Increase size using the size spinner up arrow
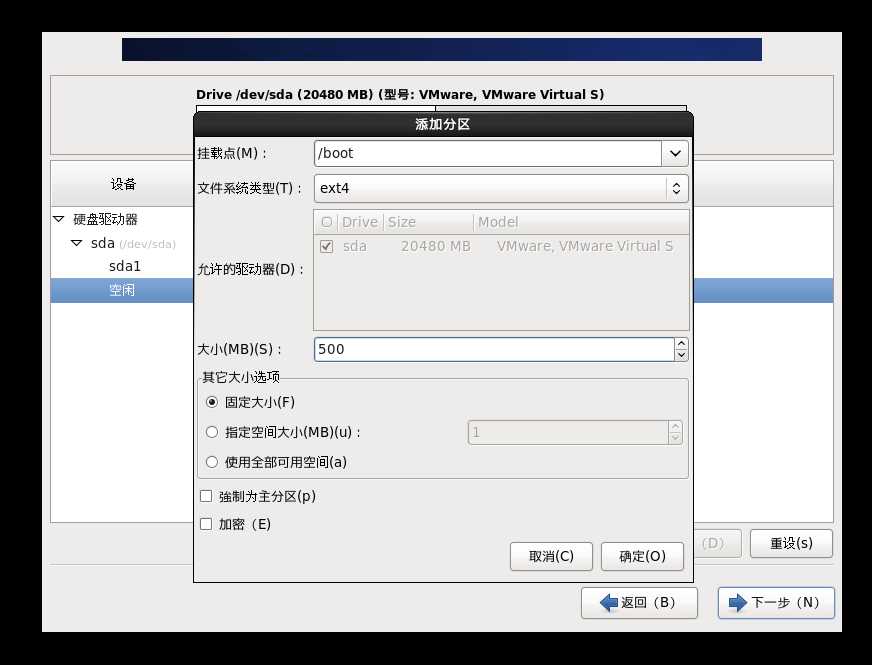Viewport: 872px width, 665px height. coord(681,344)
